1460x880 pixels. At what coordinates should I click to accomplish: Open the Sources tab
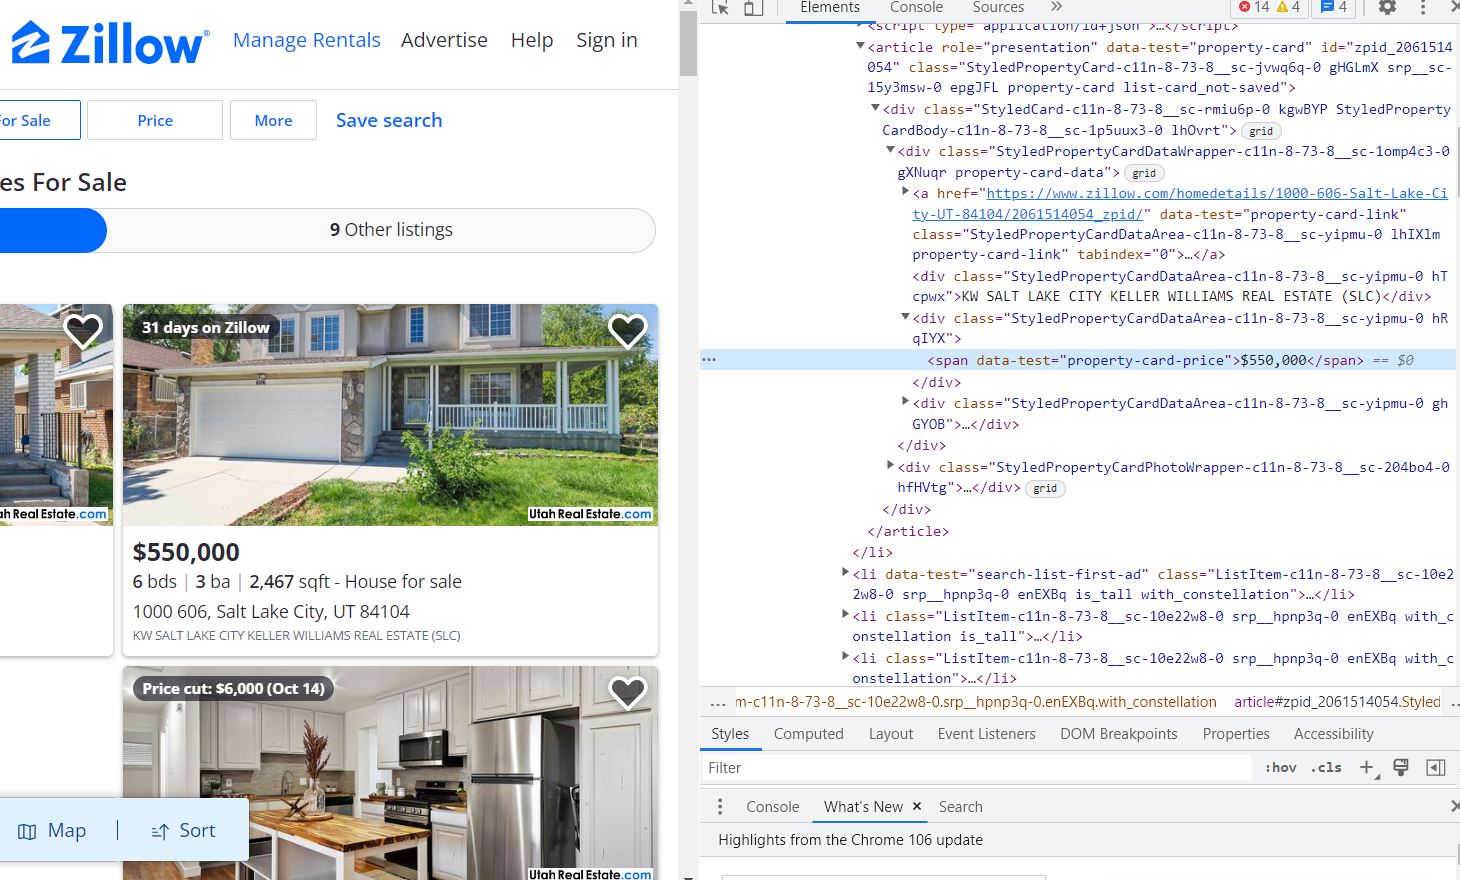tap(998, 8)
